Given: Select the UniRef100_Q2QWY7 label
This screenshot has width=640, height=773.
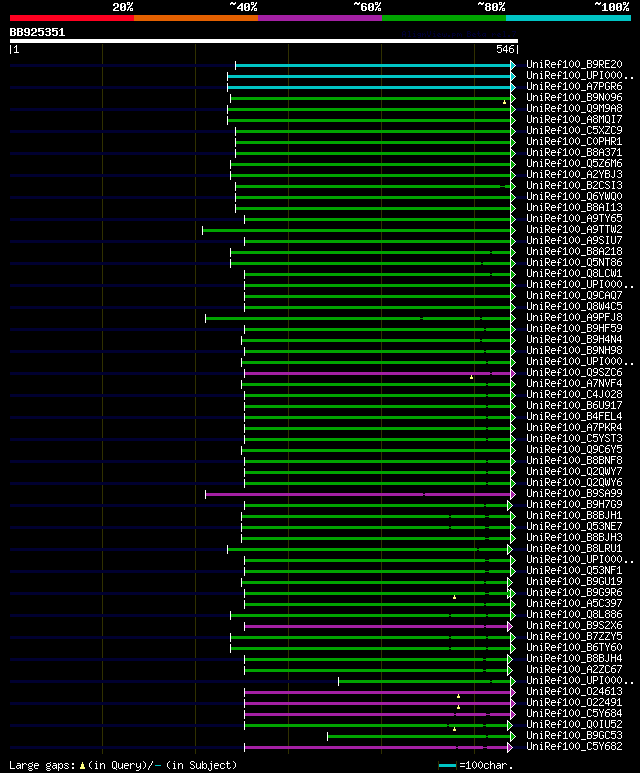Looking at the screenshot, I should [574, 471].
